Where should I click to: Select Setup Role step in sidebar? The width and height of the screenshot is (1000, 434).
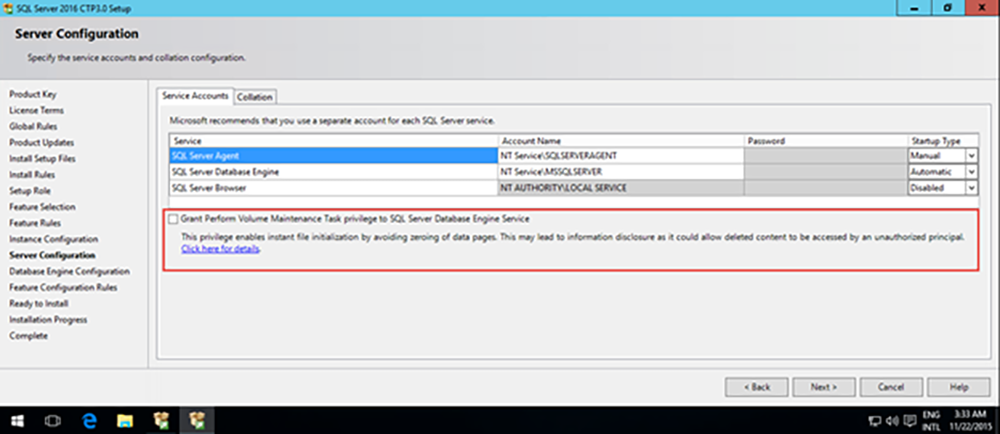coord(30,191)
